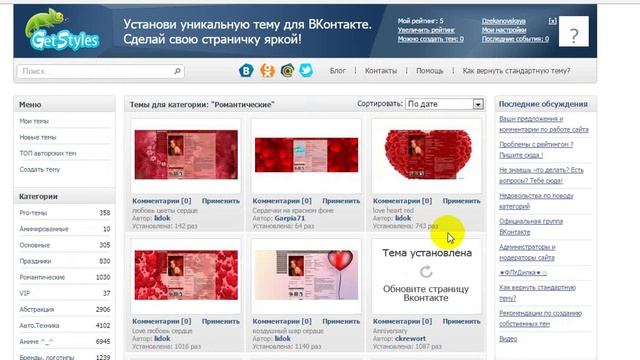Image resolution: width=640 pixels, height=360 pixels.
Task: Apply the 'Love любовь сердце' theme
Action: pyautogui.click(x=221, y=321)
